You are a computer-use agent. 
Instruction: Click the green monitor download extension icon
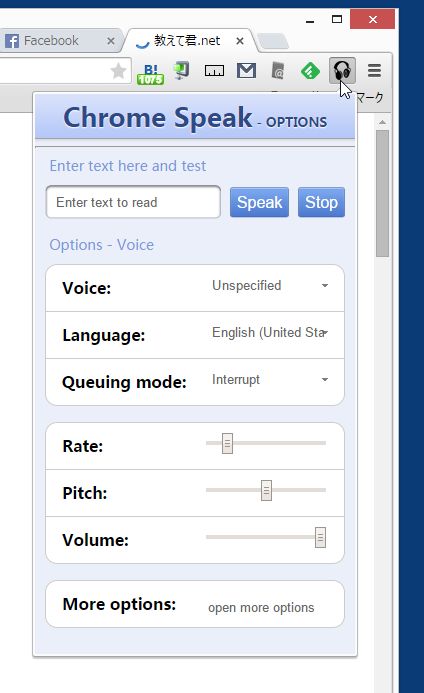pos(182,71)
